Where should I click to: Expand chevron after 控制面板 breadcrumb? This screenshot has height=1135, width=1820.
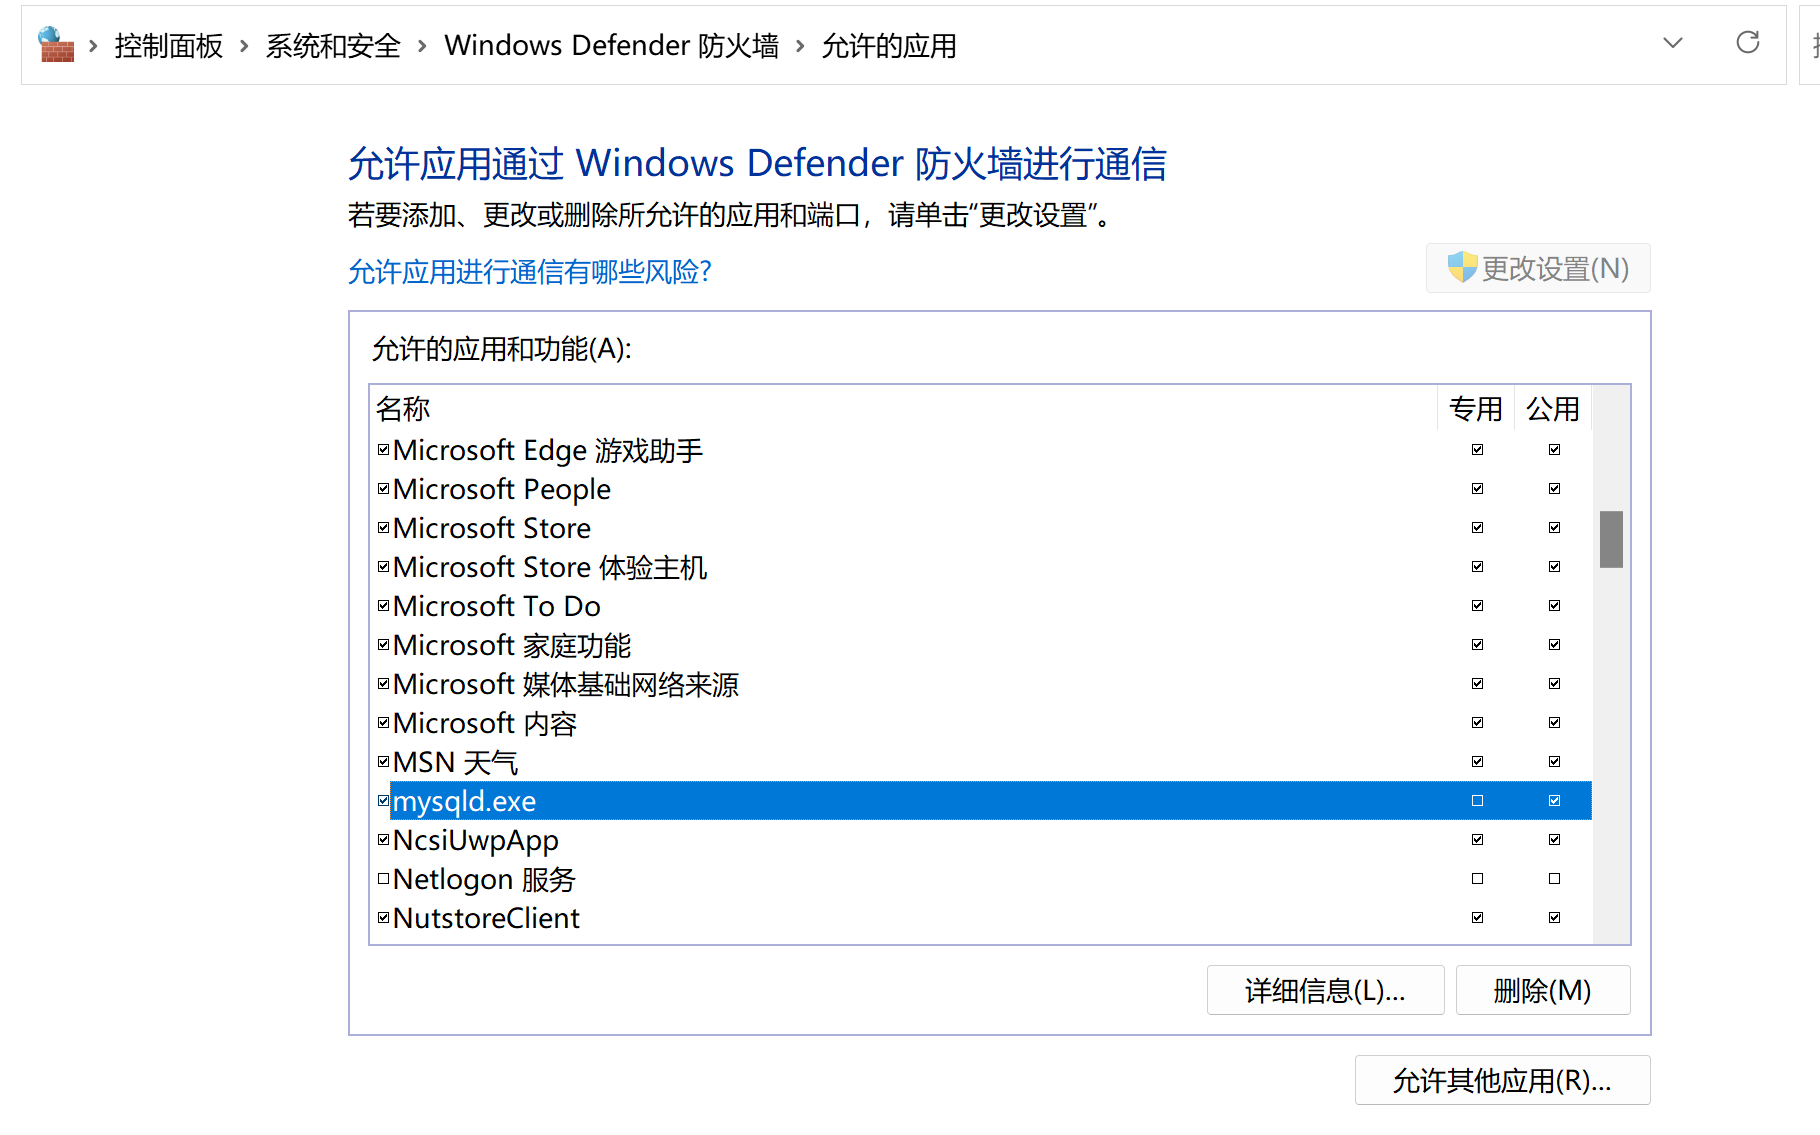(x=243, y=46)
